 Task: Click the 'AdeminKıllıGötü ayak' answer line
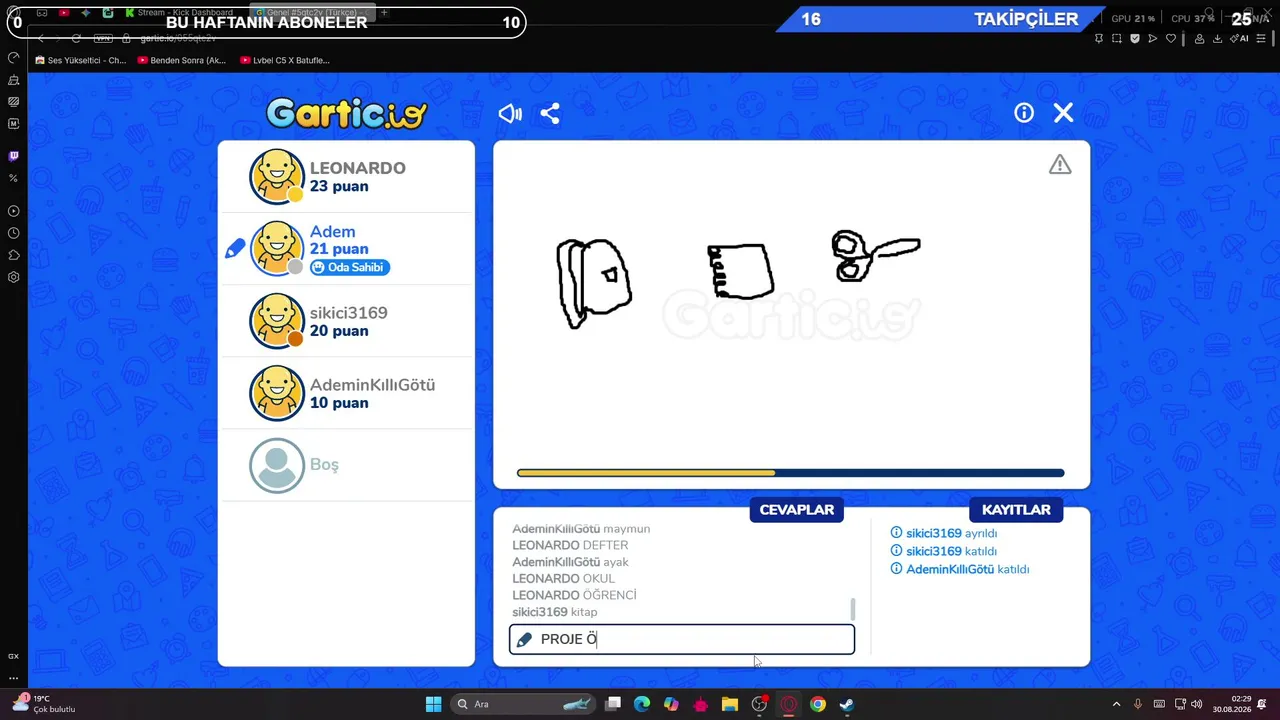point(570,562)
